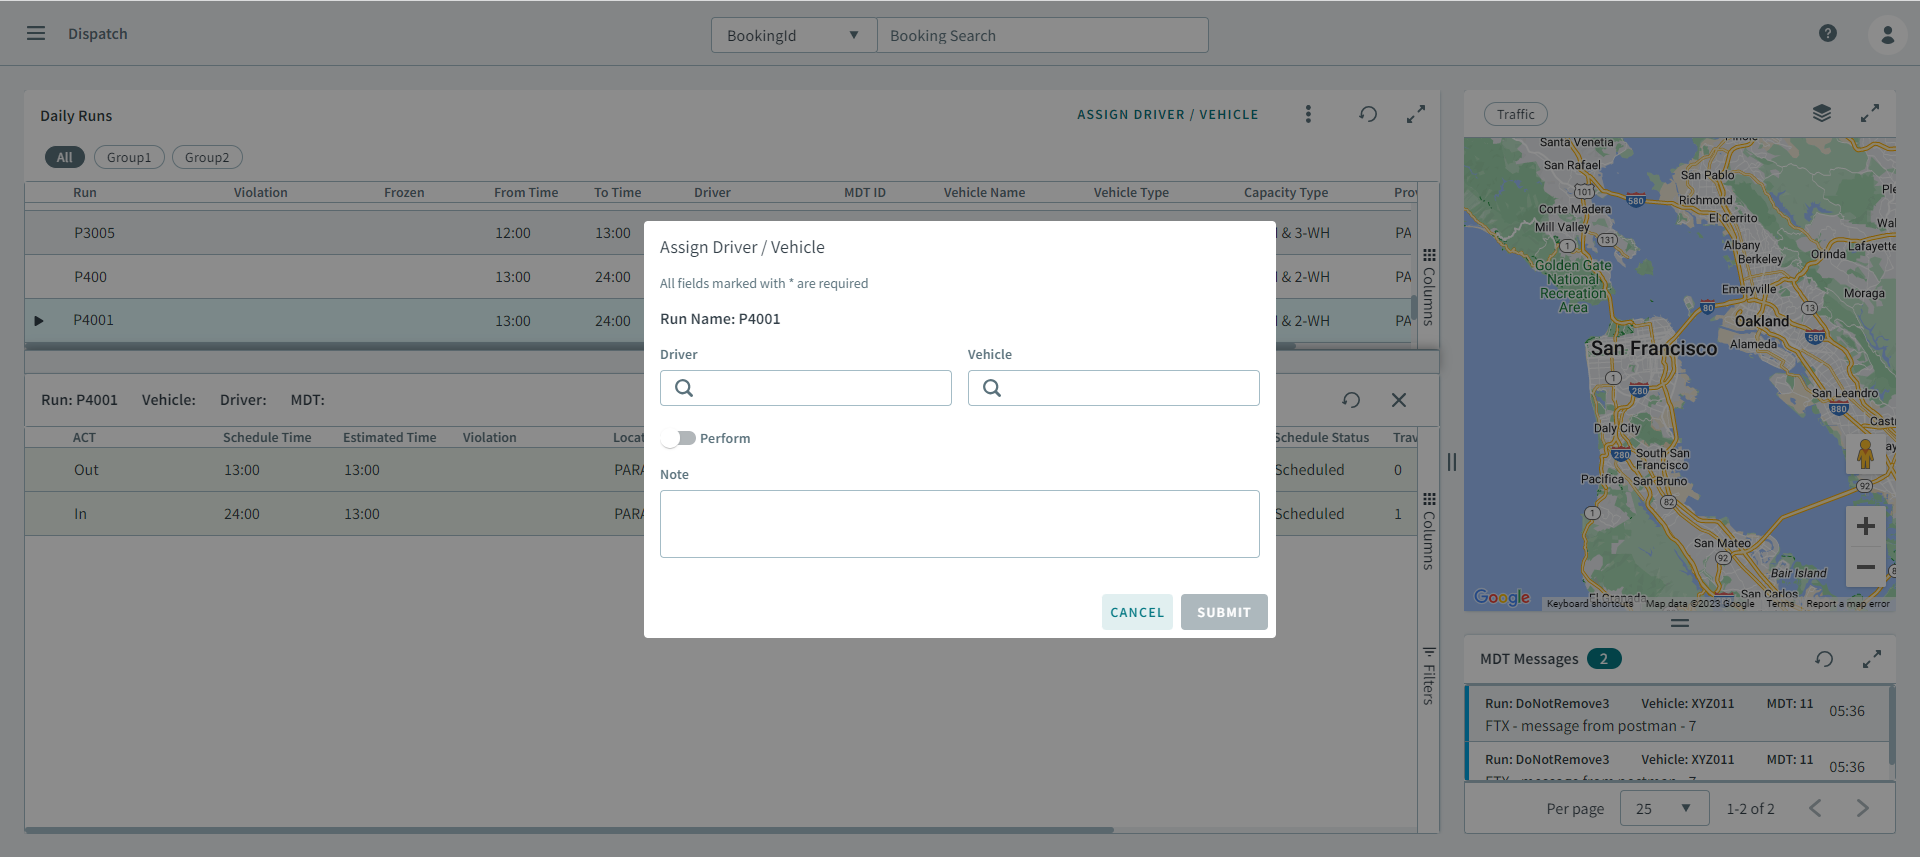Screen dimensions: 1920x857
Task: Focus the Note text area
Action: click(x=960, y=524)
